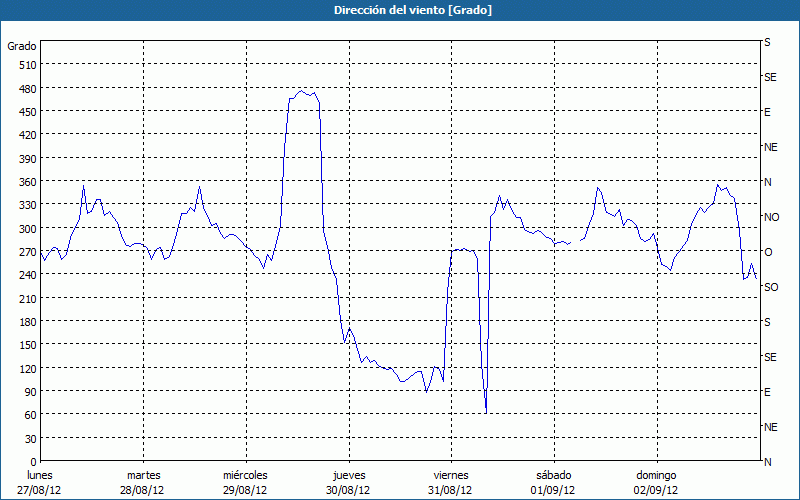This screenshot has height=500, width=800.
Task: Select the 'N' compass label level with 0
Action: 767,462
